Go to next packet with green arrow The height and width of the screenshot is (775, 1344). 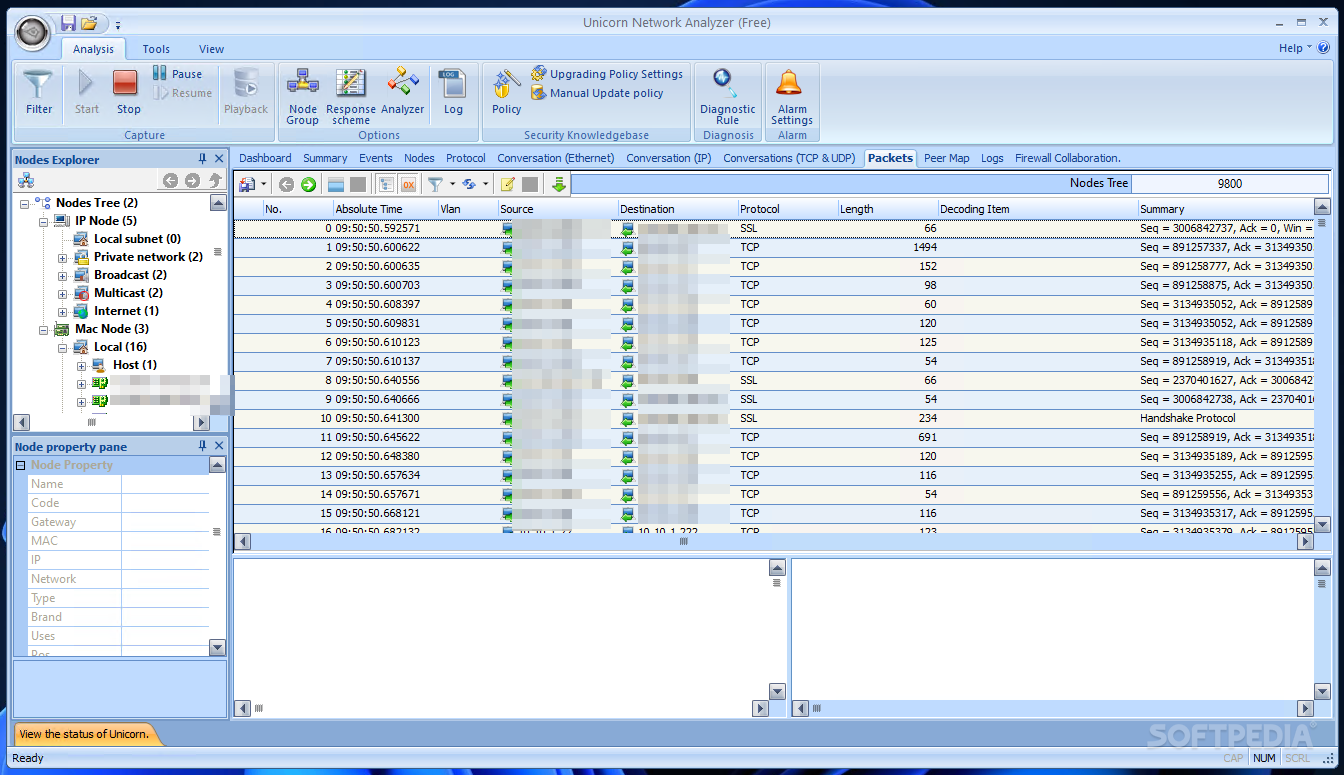pos(308,184)
